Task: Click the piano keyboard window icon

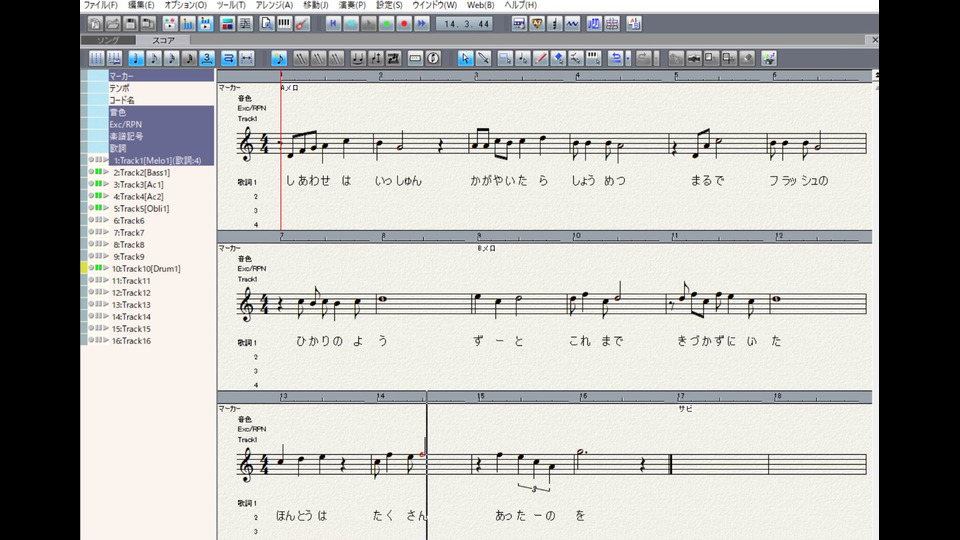Action: coord(285,24)
